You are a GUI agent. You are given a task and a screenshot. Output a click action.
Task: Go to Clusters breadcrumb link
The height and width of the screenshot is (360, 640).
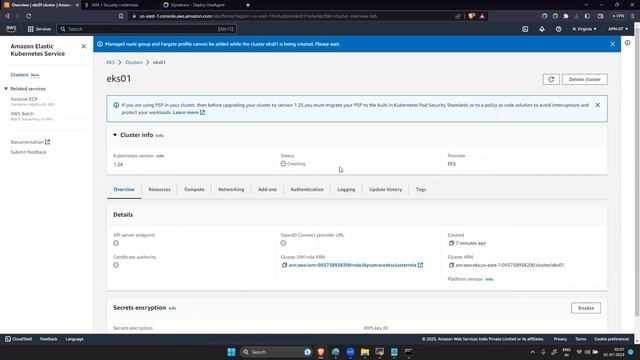(x=134, y=62)
